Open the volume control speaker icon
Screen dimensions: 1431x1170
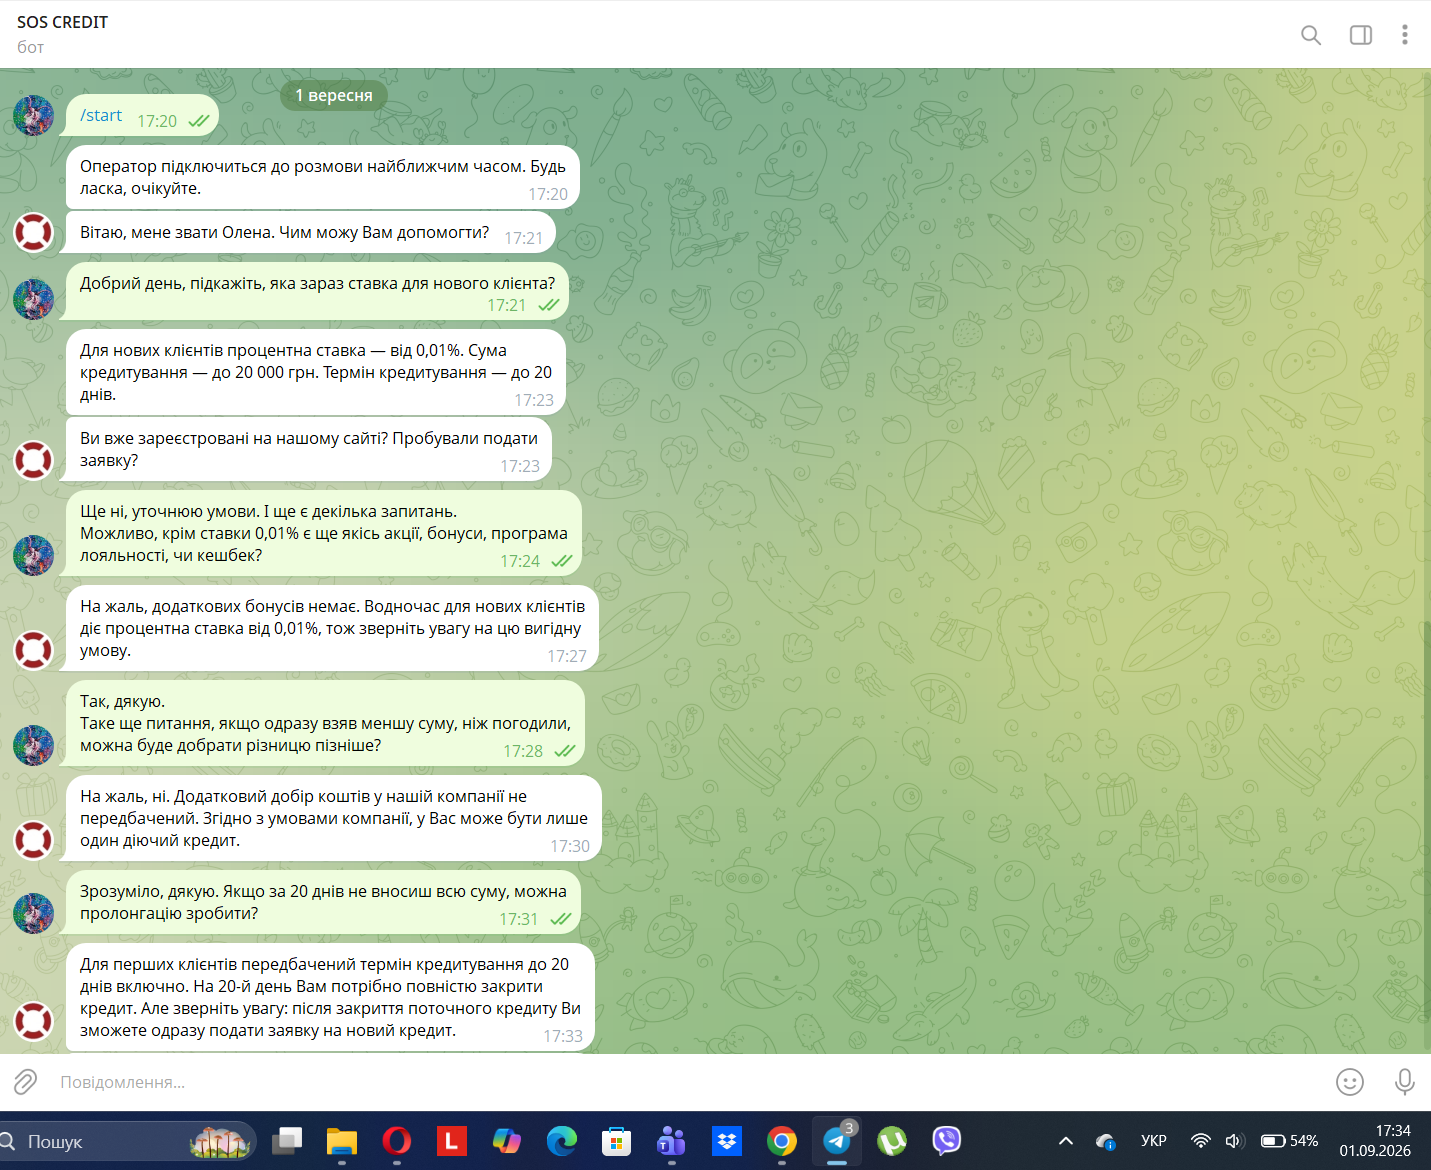(x=1234, y=1141)
